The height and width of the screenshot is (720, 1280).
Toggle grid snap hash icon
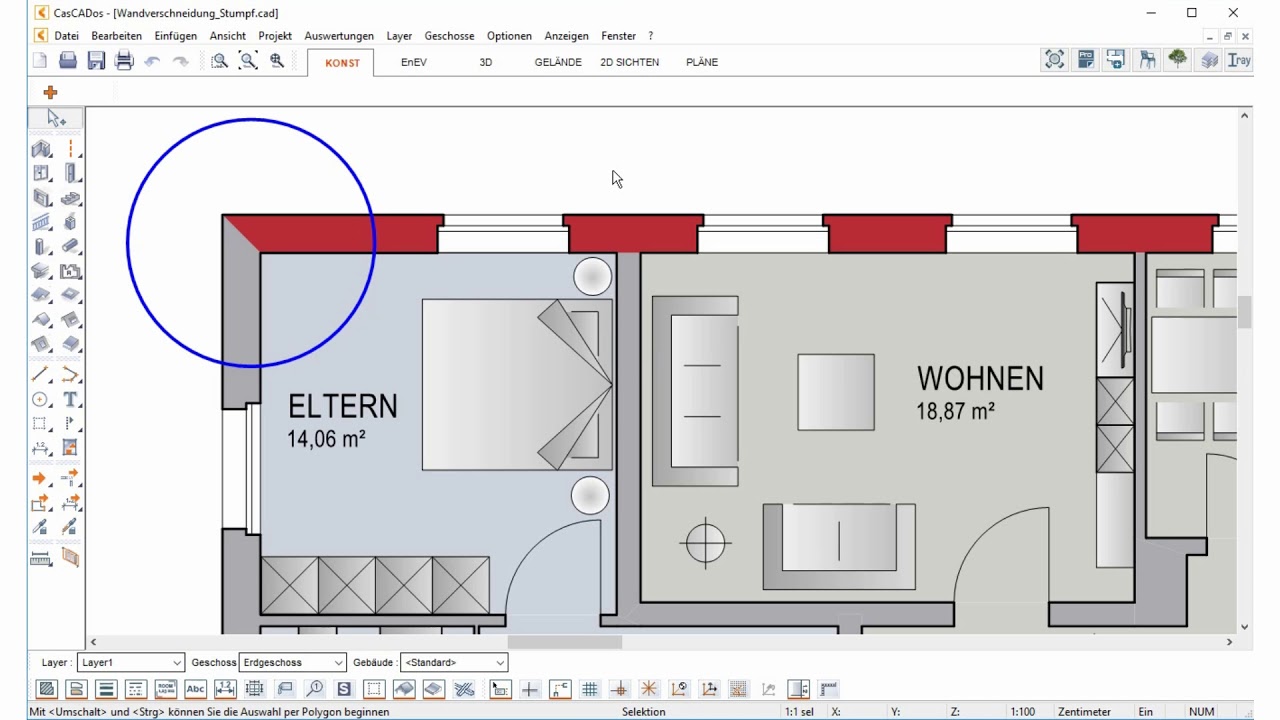pos(590,689)
